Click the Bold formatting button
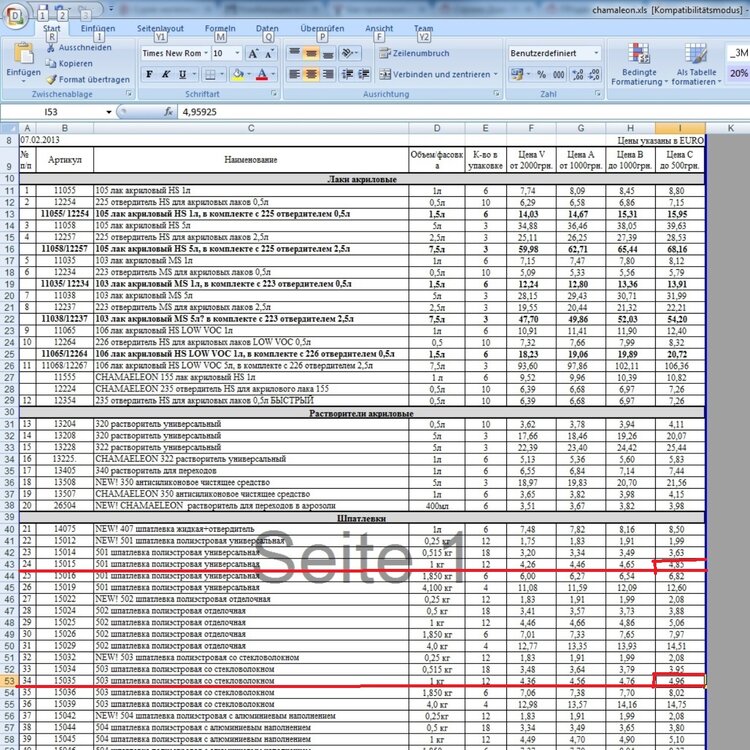 150,74
